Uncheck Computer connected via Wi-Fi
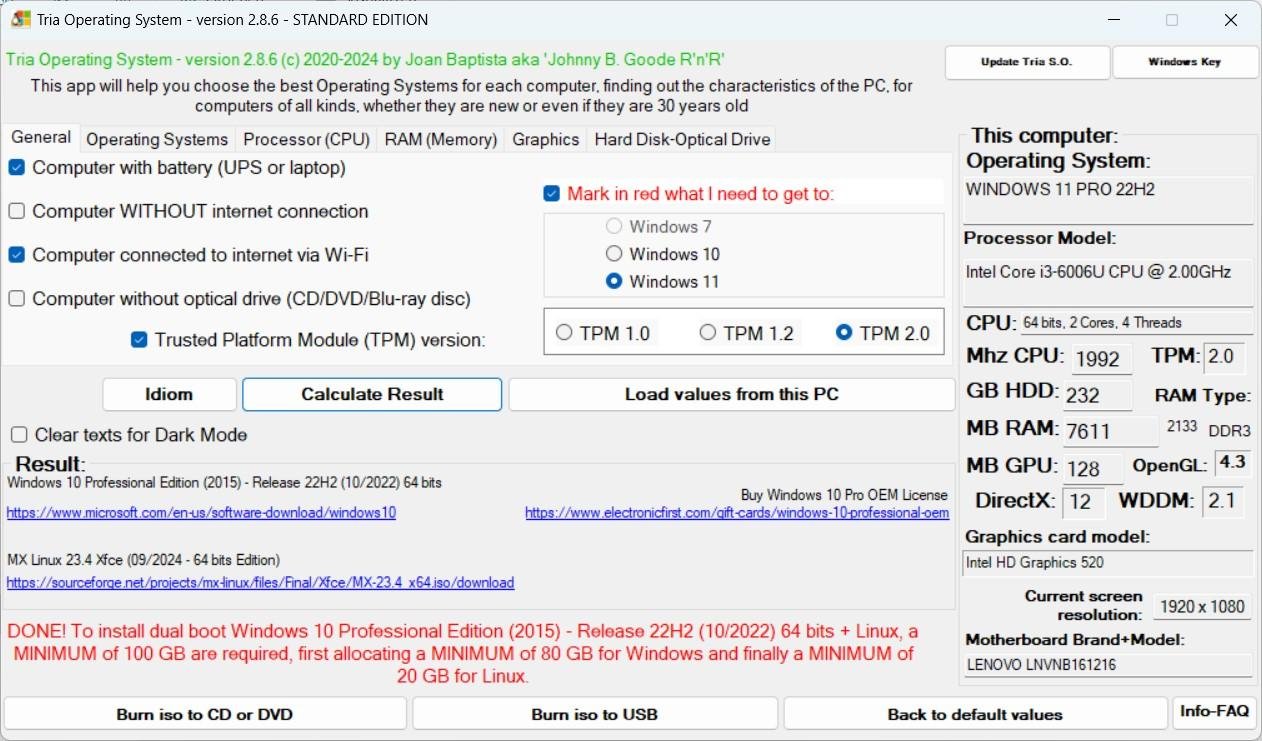The image size is (1262, 741). [17, 255]
